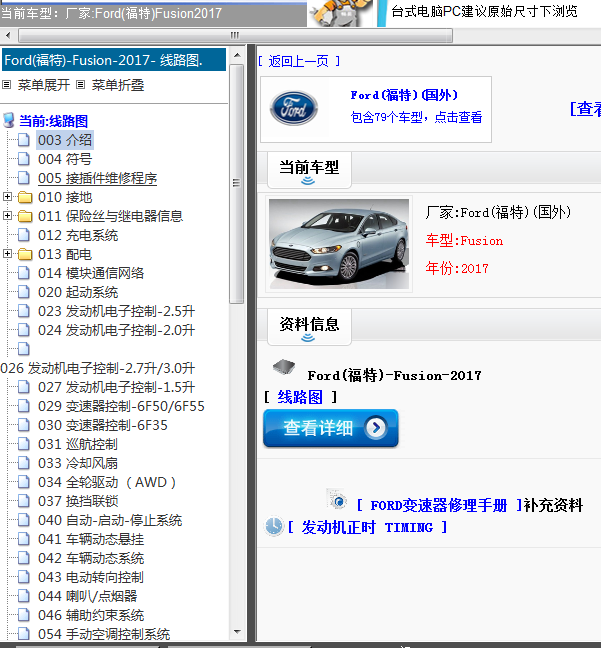Viewport: 601px width, 648px height.
Task: Open 024 发动机电子控制-2.0升
Action: (116, 330)
